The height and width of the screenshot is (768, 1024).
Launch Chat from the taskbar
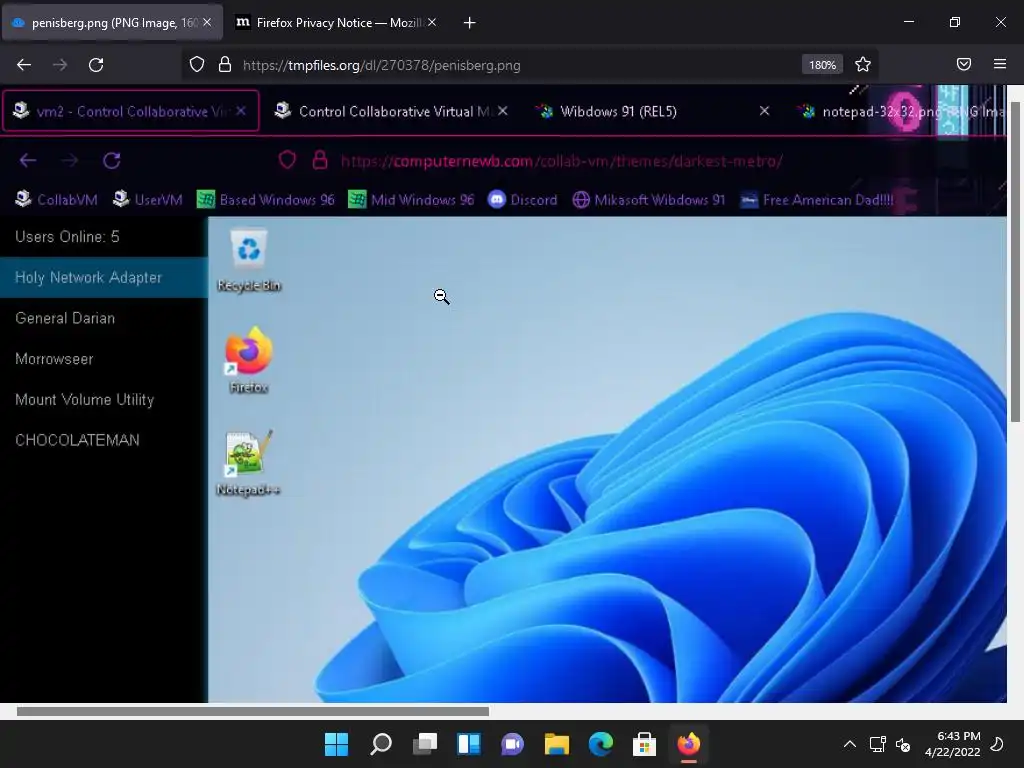pyautogui.click(x=513, y=744)
